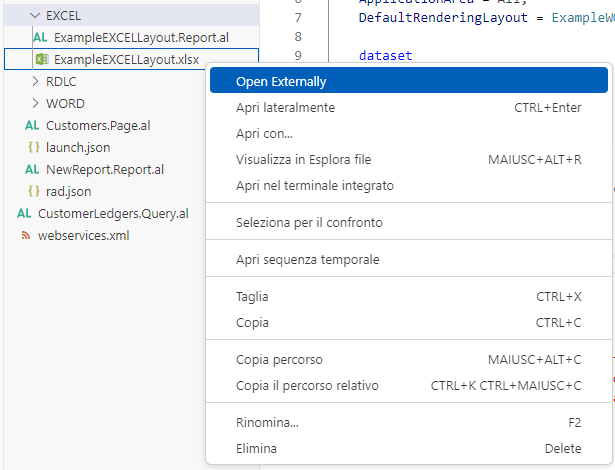
Task: Open ExampleEXCELLayout.Report.al file
Action: click(141, 38)
